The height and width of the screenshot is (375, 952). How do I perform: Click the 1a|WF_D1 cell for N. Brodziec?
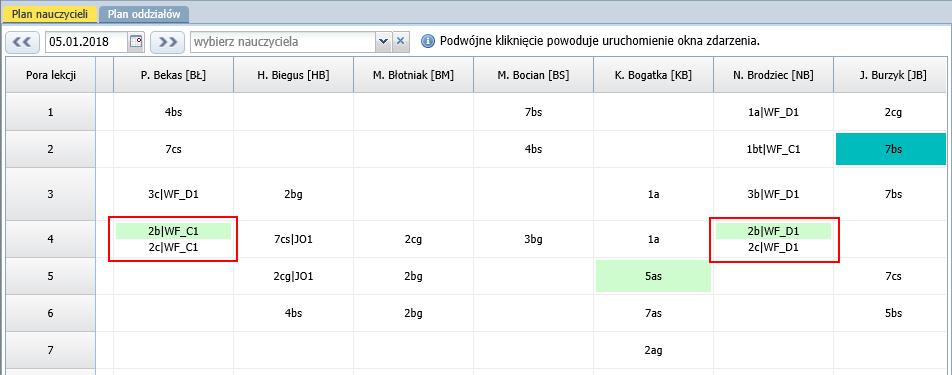point(774,112)
